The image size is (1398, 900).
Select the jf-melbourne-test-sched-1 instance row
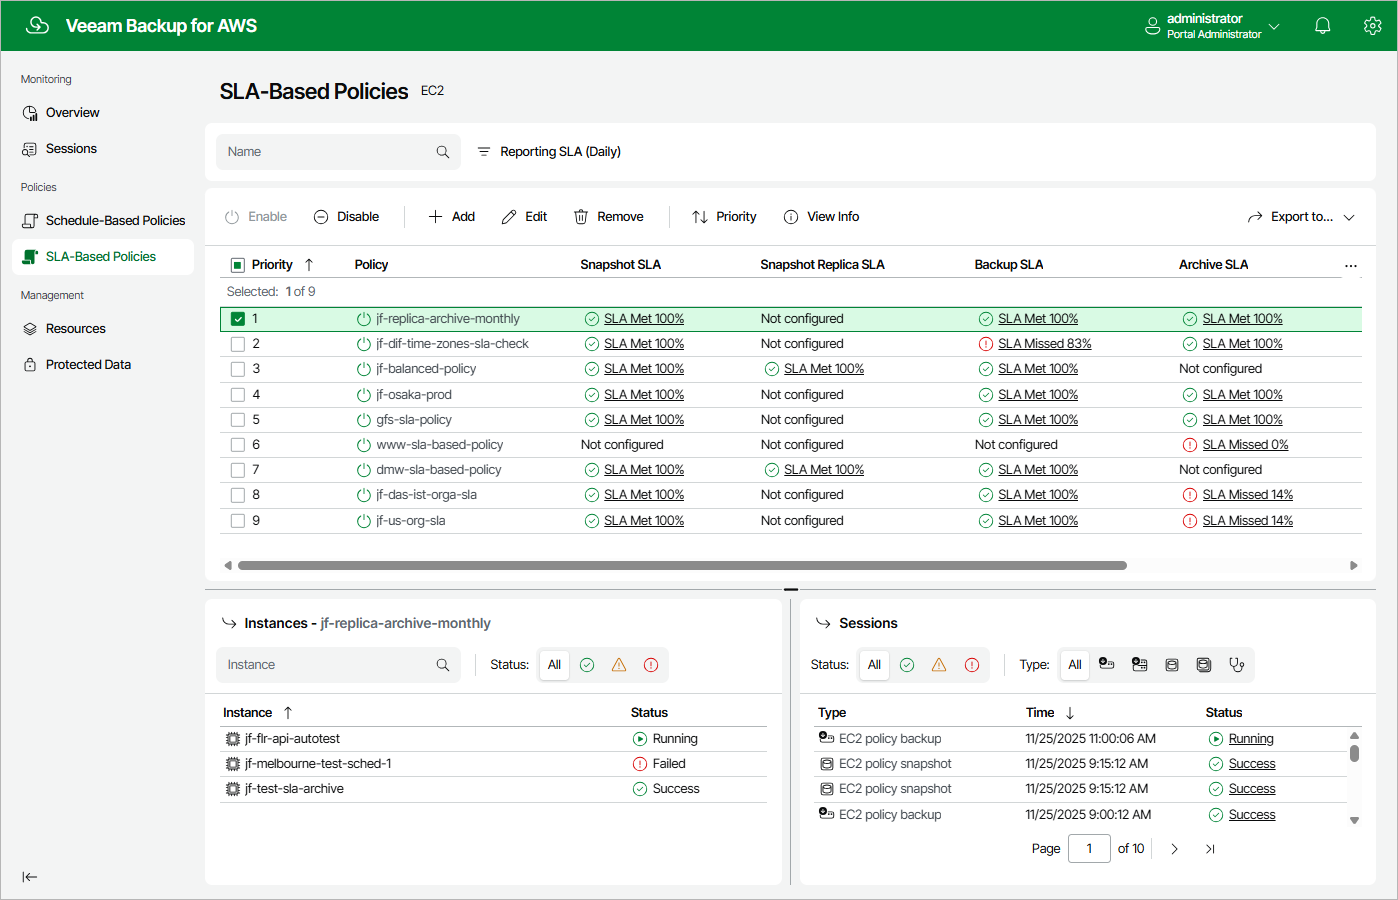coord(493,764)
